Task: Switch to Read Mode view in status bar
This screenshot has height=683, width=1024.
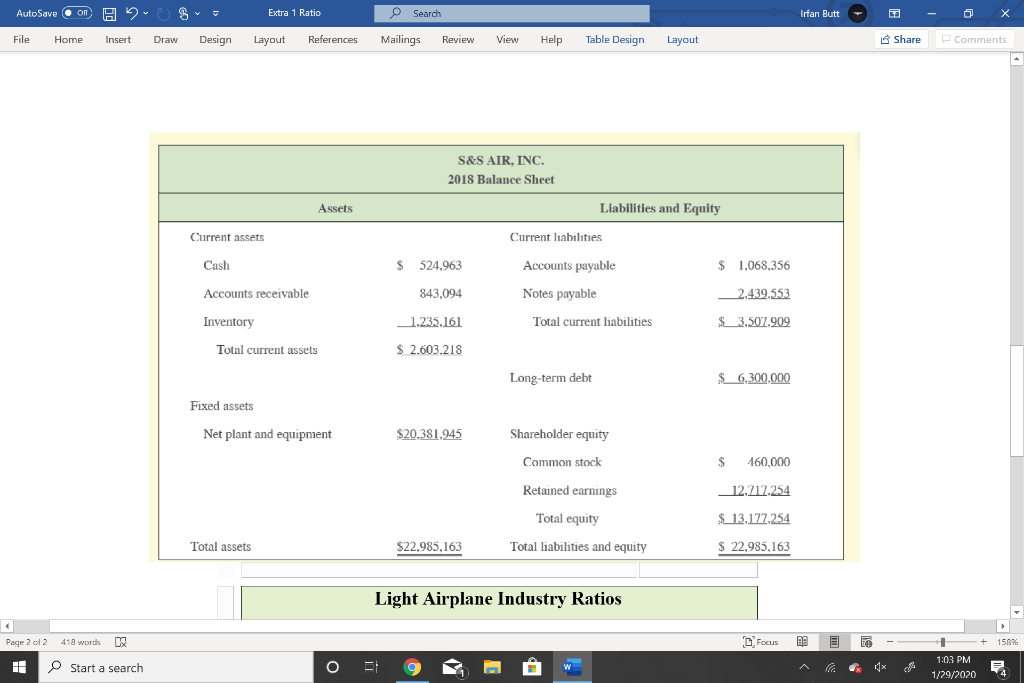Action: tap(802, 641)
